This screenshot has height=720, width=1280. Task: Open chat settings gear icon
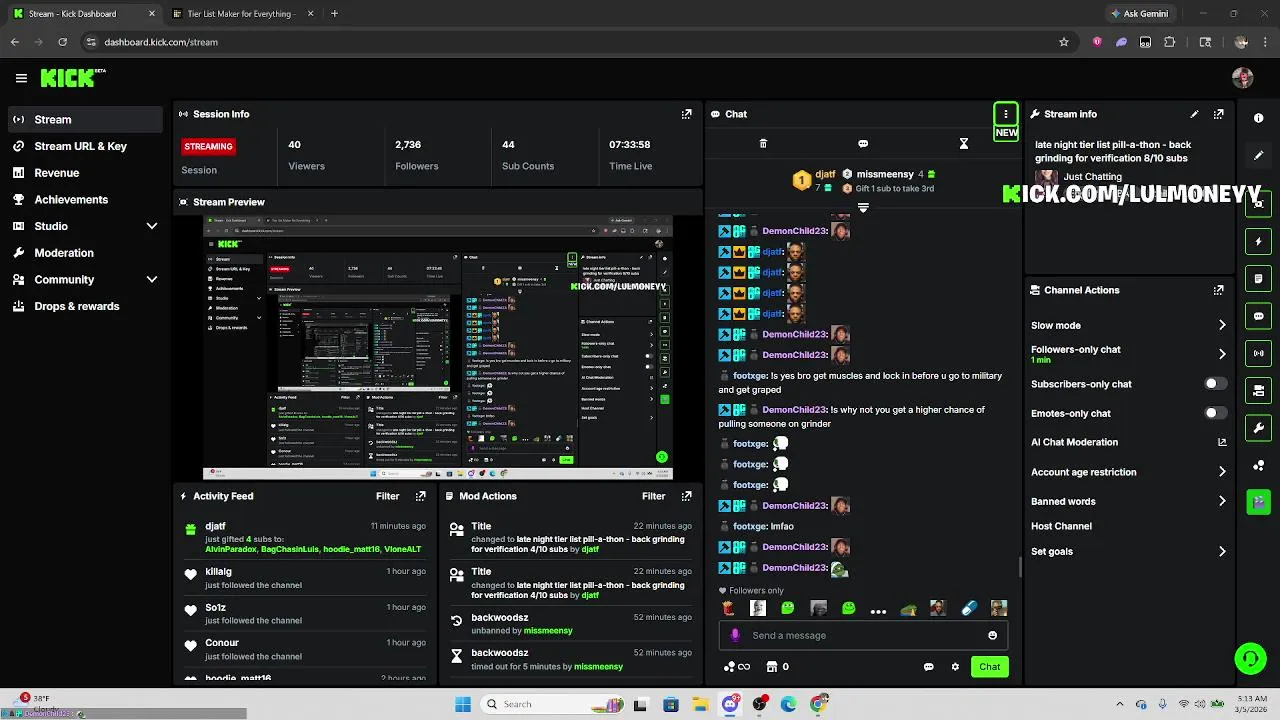(x=955, y=667)
